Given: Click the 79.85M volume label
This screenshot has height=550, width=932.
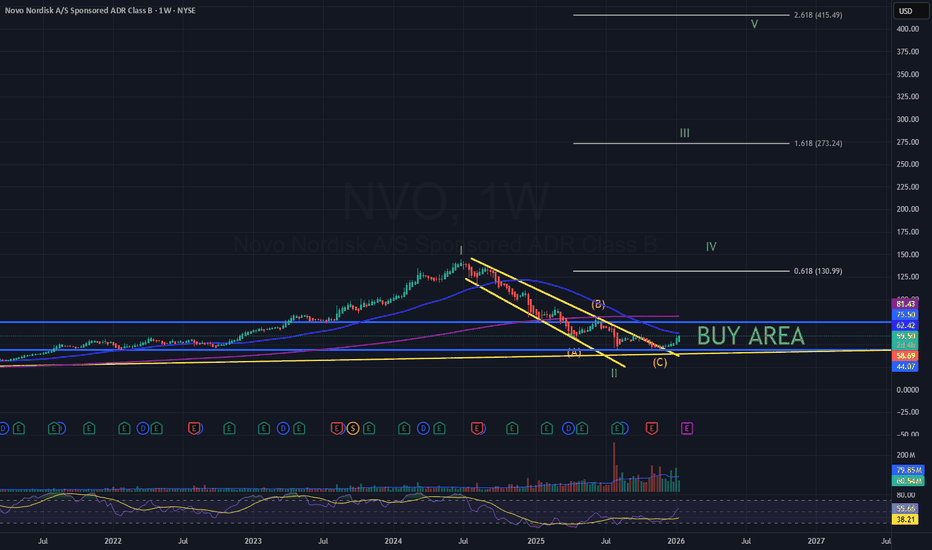Looking at the screenshot, I should click(909, 470).
